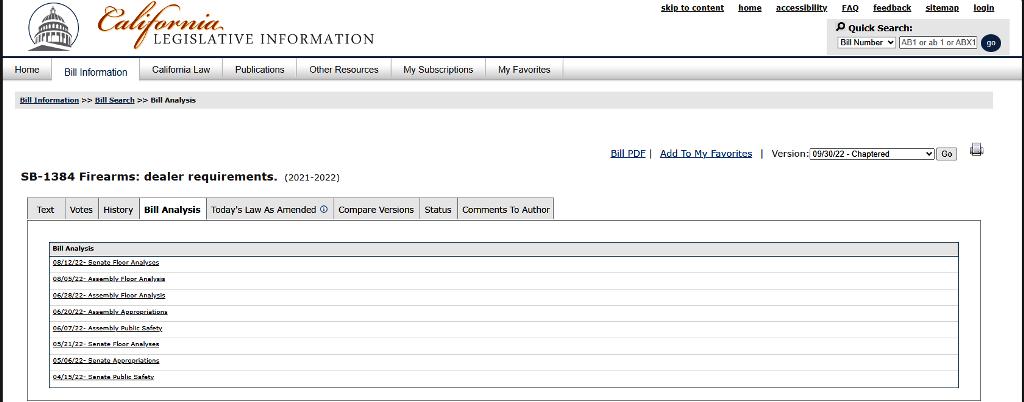Expand the Version dropdown showing 09/30/22 - Chaptered
Image resolution: width=1024 pixels, height=402 pixels.
pos(872,154)
